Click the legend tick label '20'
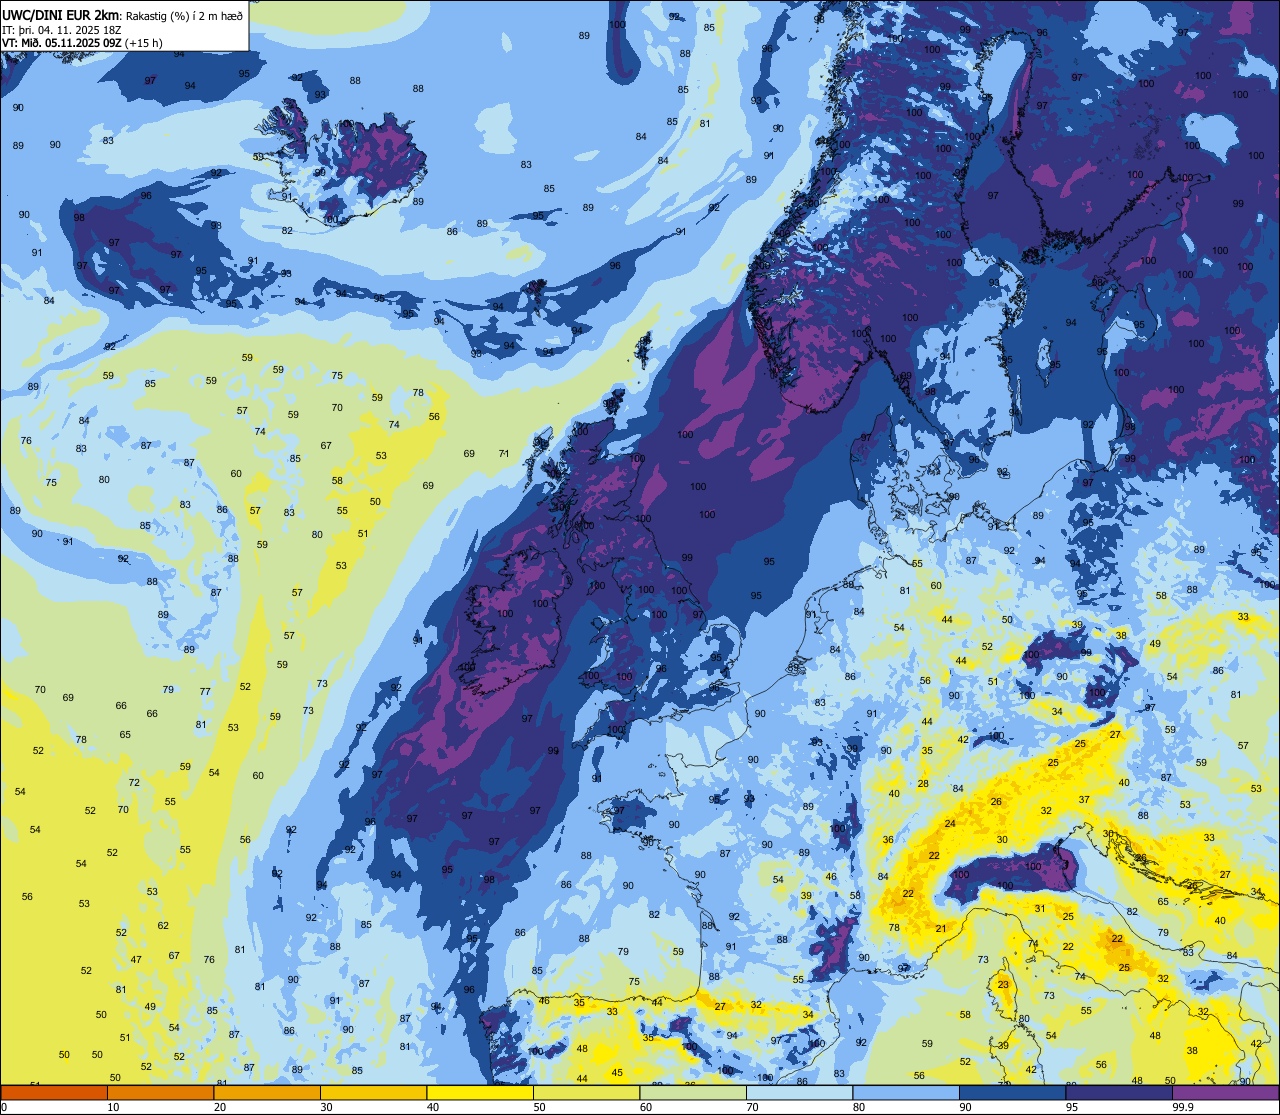Screen dimensions: 1280x1115 point(220,1107)
